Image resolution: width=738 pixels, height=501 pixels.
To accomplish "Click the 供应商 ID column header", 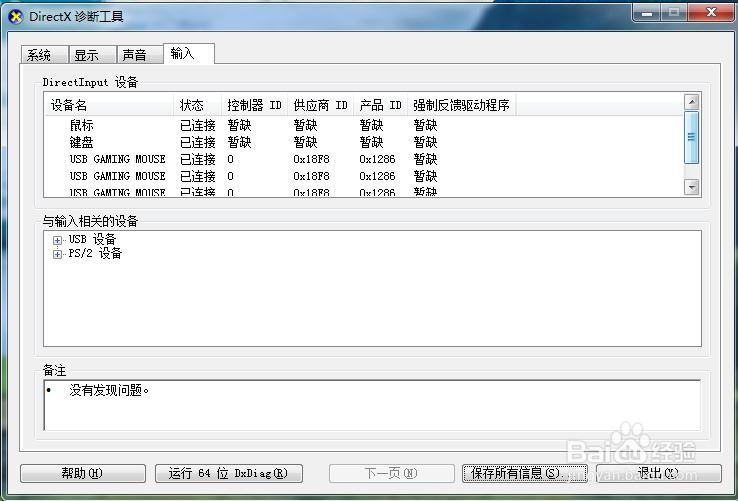I will (321, 105).
